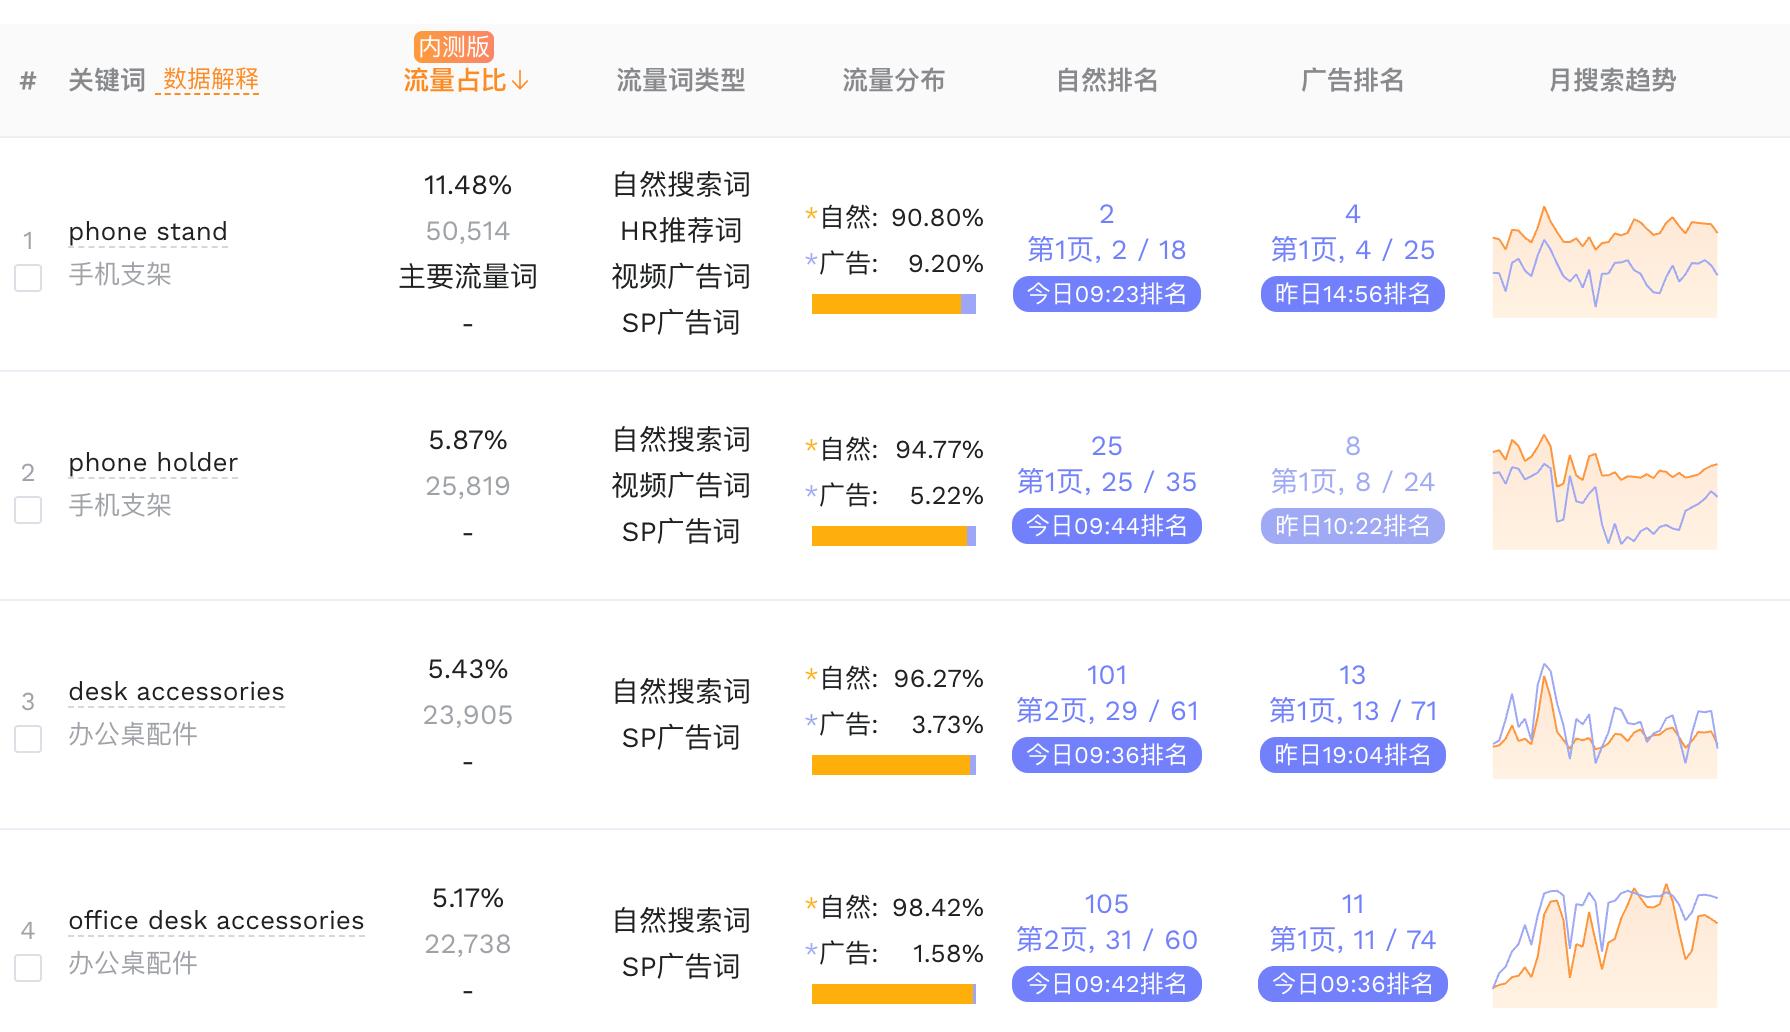This screenshot has width=1790, height=1032.
Task: Click the desk accessories keyword
Action: 176,692
